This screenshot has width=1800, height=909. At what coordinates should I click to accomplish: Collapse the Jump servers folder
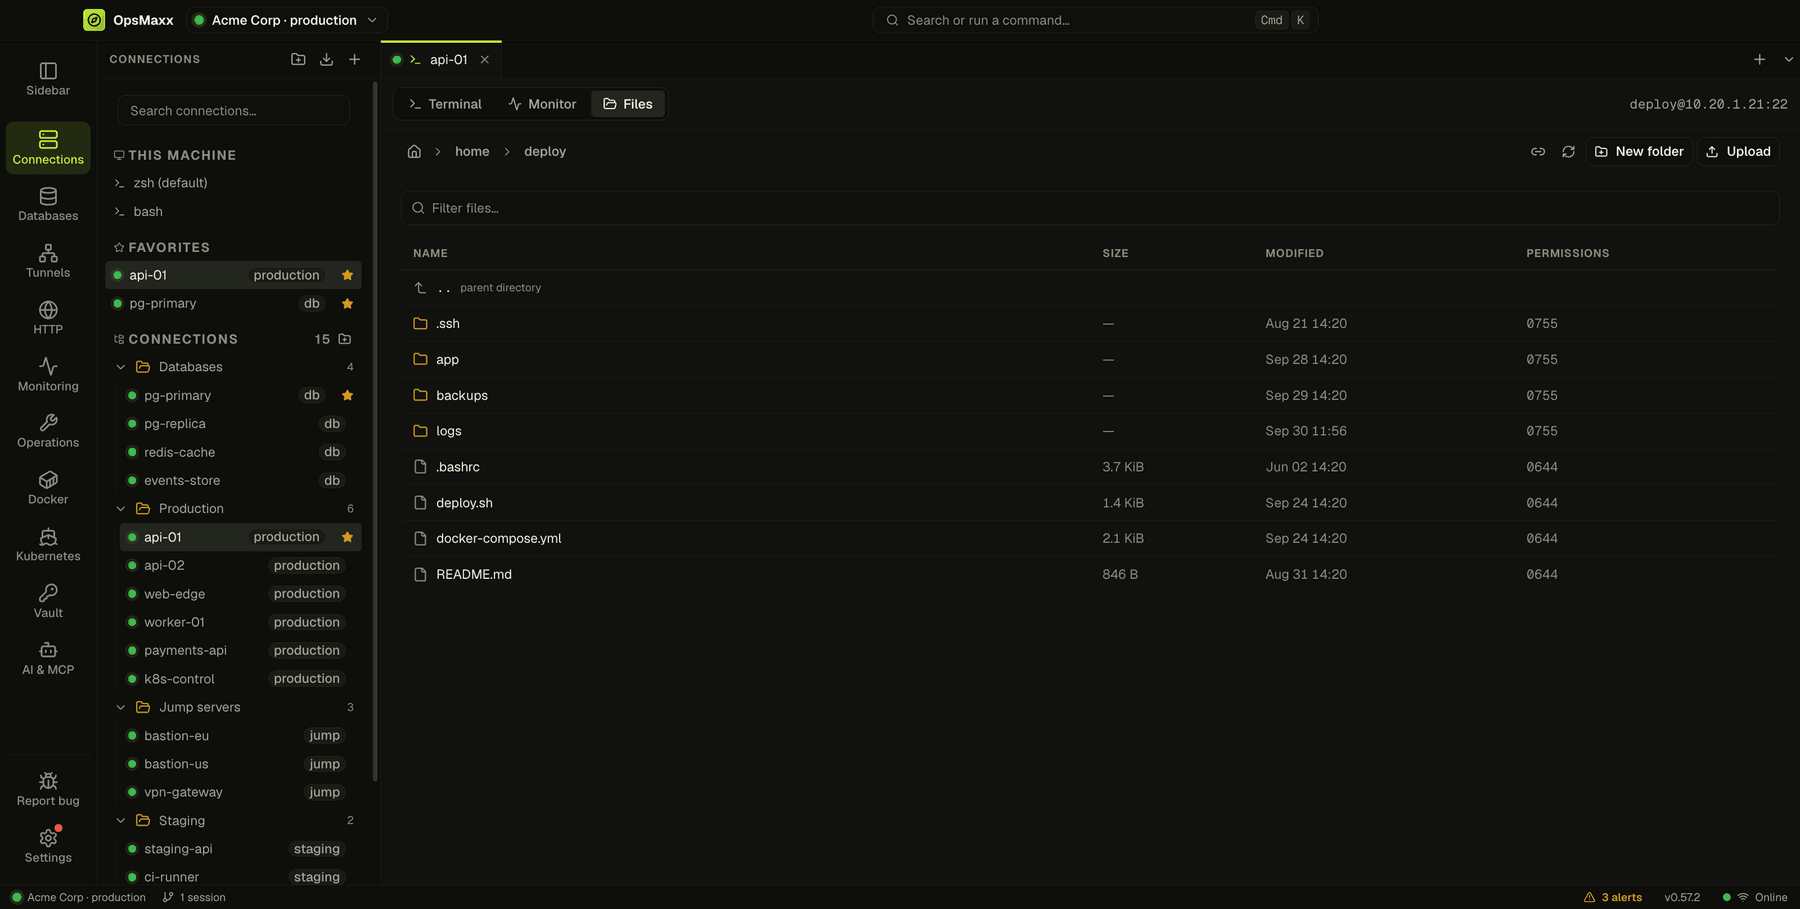point(121,707)
